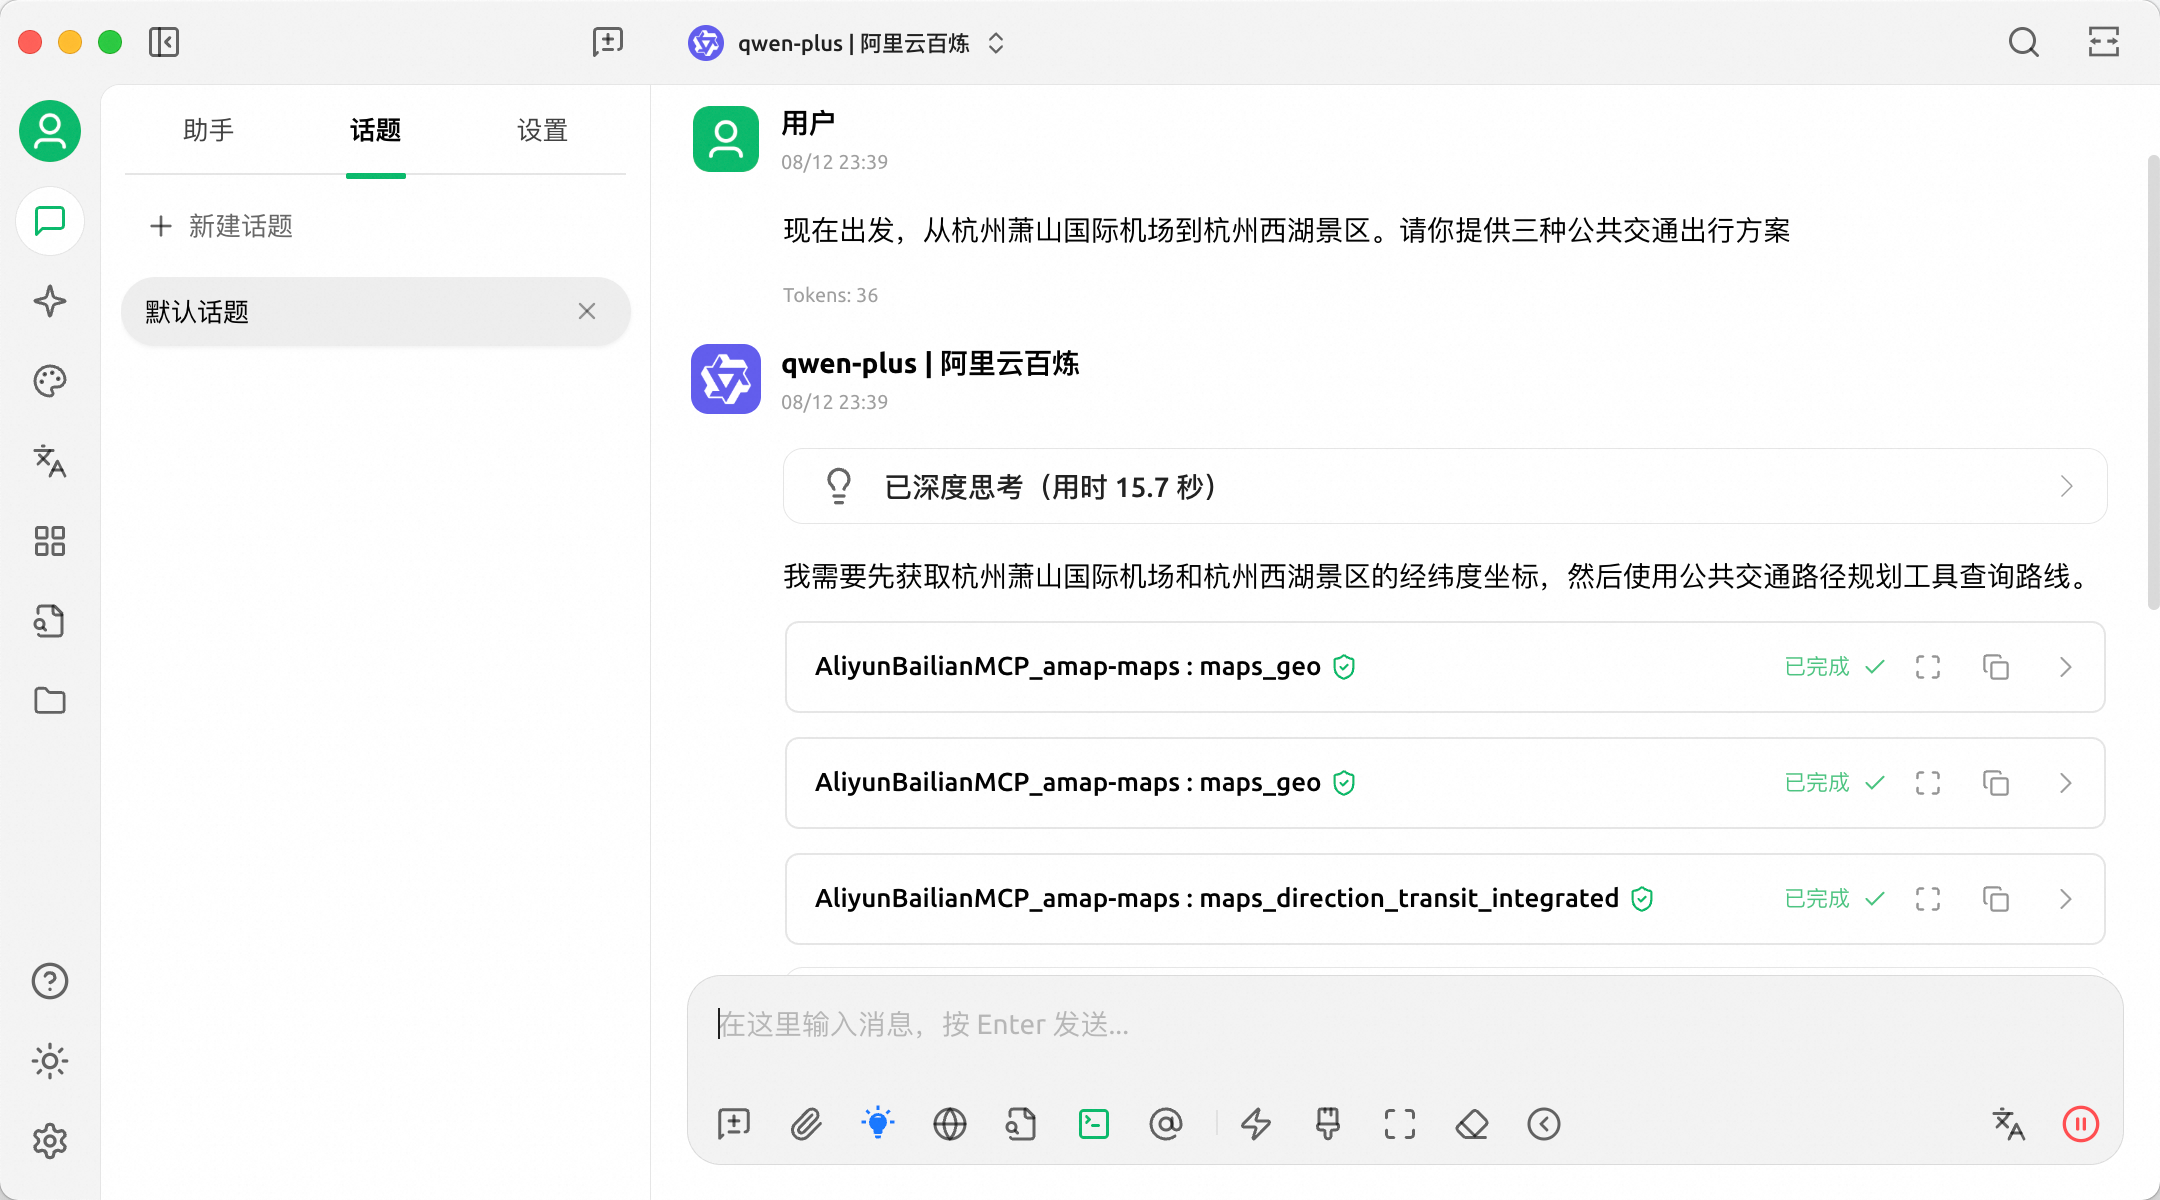Open search via magnifier icon
This screenshot has width=2160, height=1200.
2024,42
